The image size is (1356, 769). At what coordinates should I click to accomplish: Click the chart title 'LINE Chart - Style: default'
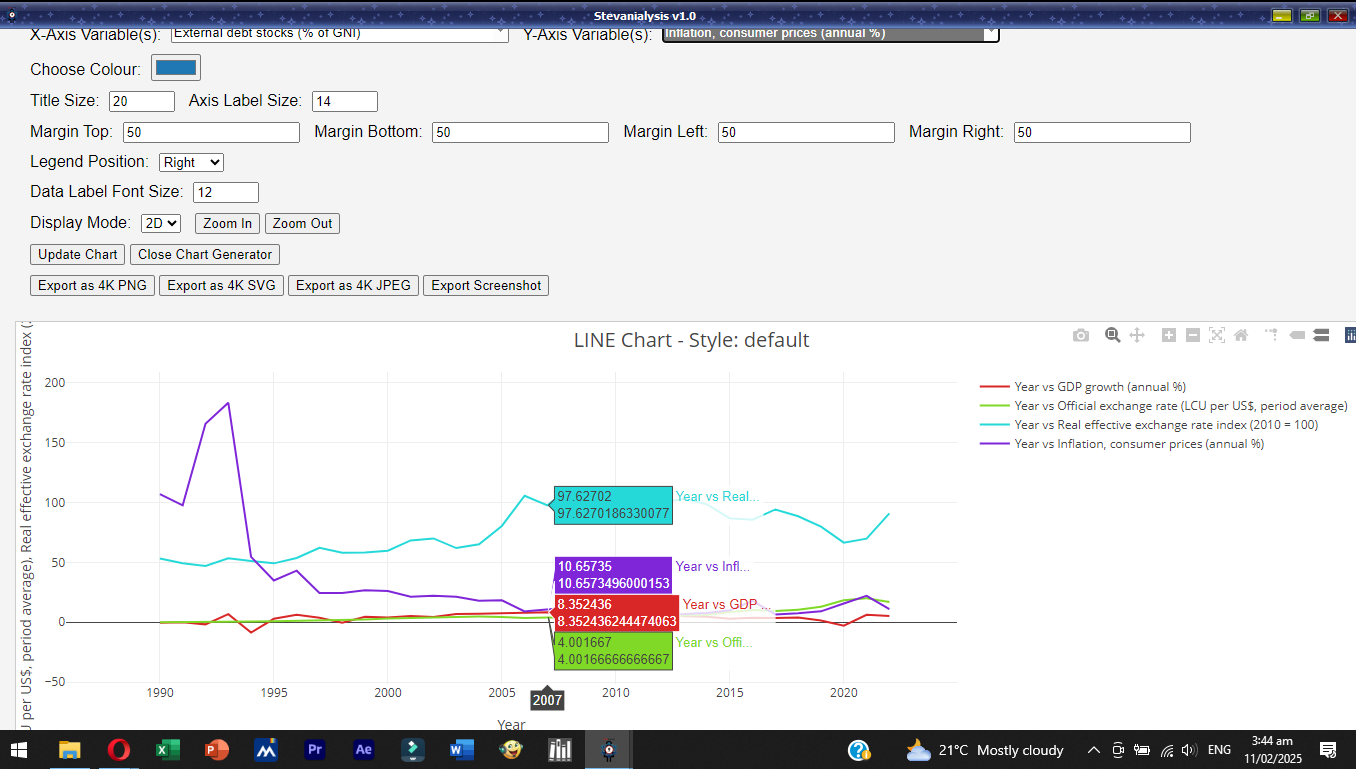click(691, 340)
